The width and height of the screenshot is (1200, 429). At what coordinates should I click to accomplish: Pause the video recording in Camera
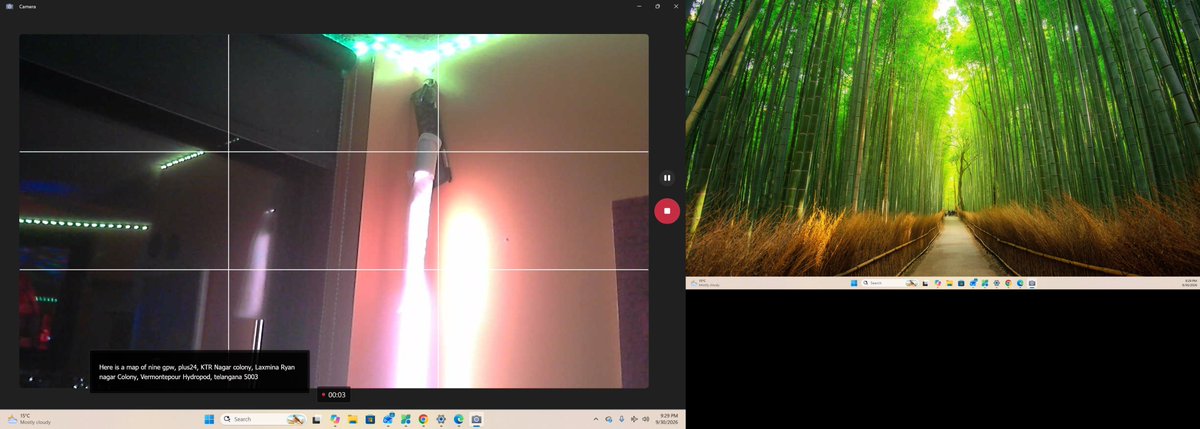click(x=667, y=178)
